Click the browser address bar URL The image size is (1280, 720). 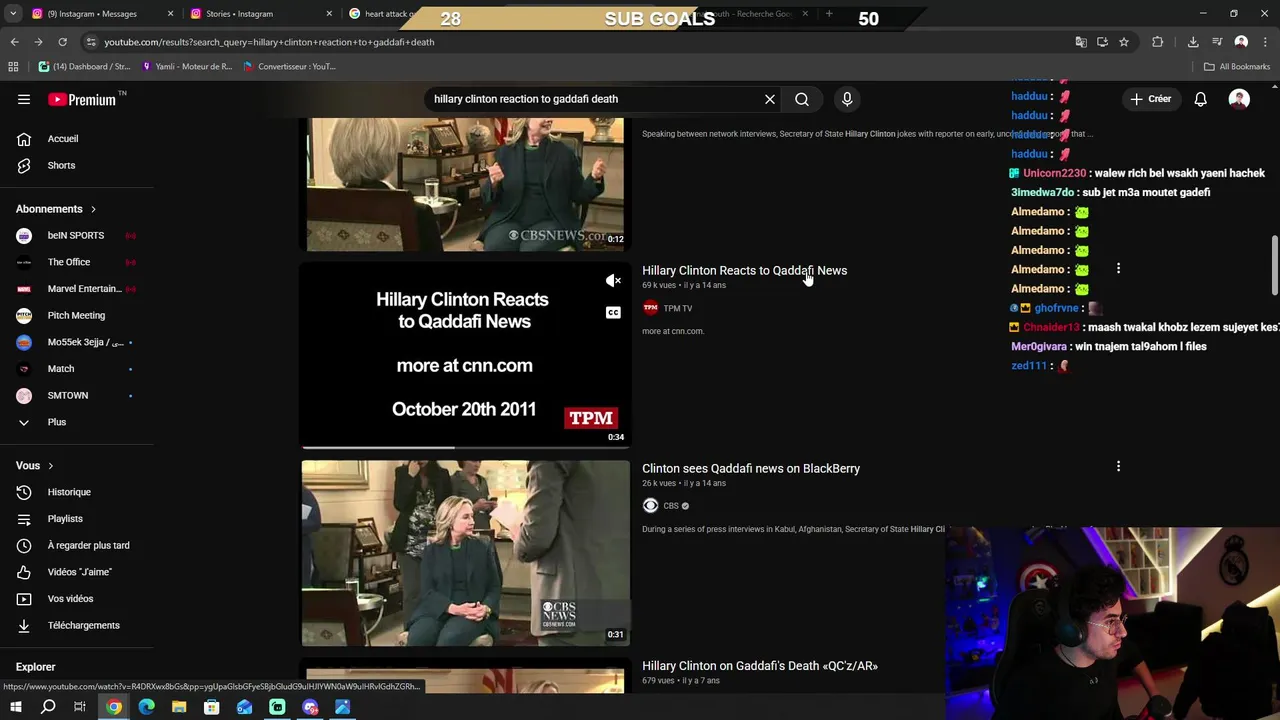pos(269,42)
